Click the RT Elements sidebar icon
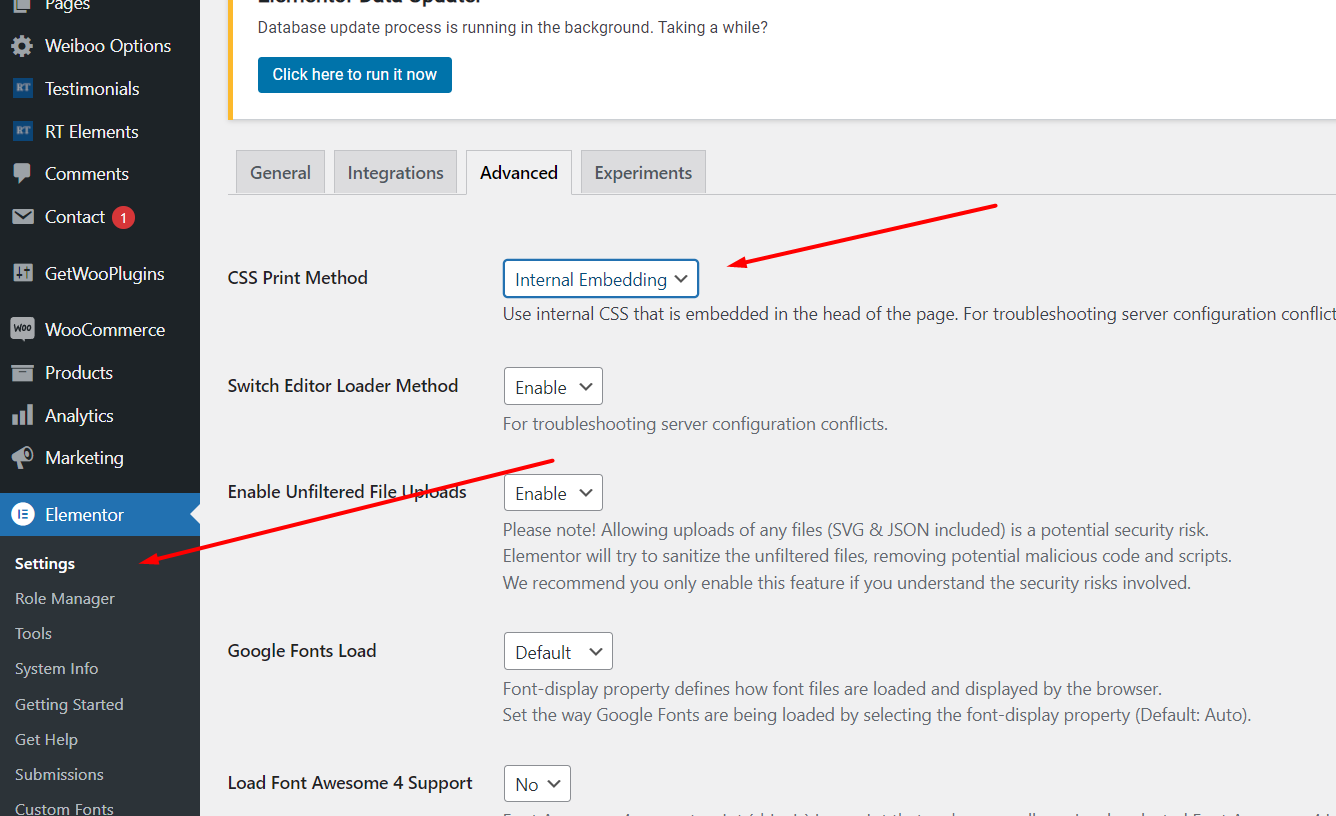This screenshot has height=816, width=1336. tap(22, 132)
